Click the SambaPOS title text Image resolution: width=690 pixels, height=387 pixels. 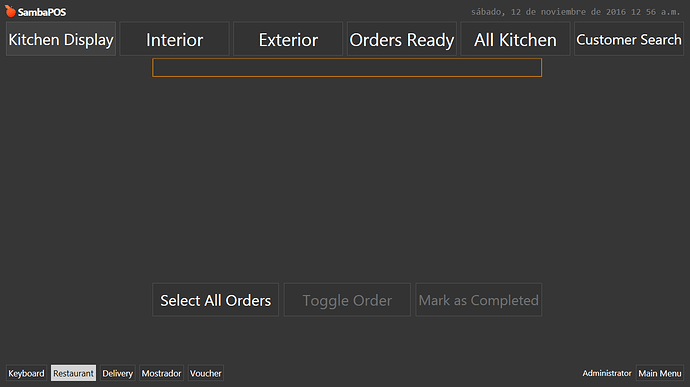(42, 12)
